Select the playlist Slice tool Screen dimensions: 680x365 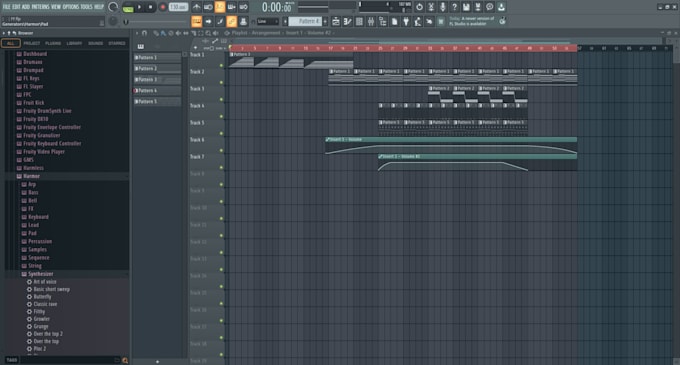pos(193,33)
